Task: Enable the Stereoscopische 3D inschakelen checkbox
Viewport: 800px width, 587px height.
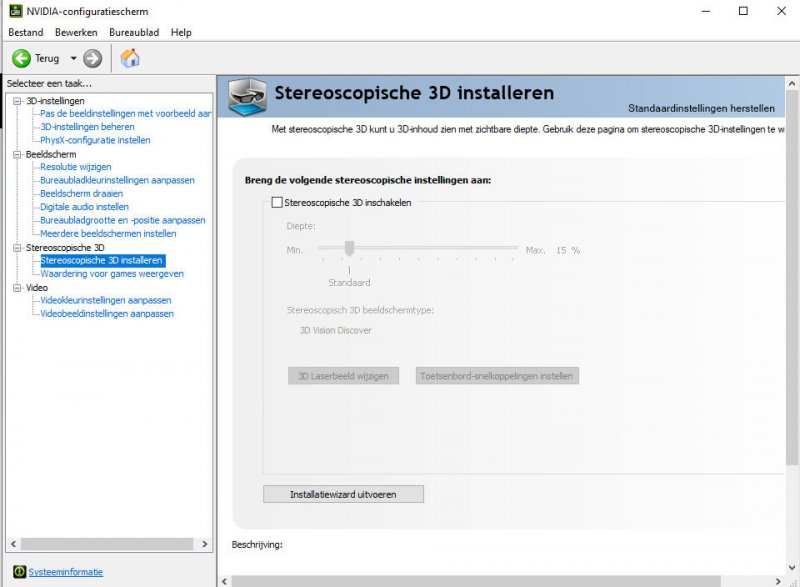Action: [277, 202]
